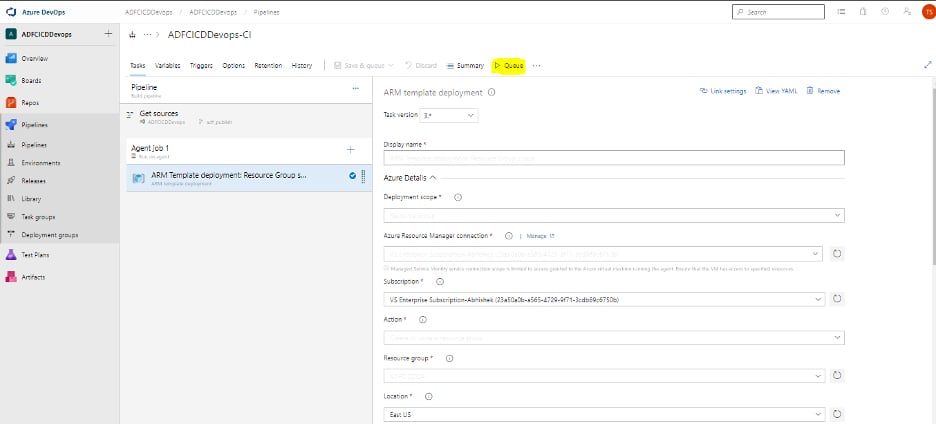Open the Action dropdown
The width and height of the screenshot is (936, 424).
point(614,337)
